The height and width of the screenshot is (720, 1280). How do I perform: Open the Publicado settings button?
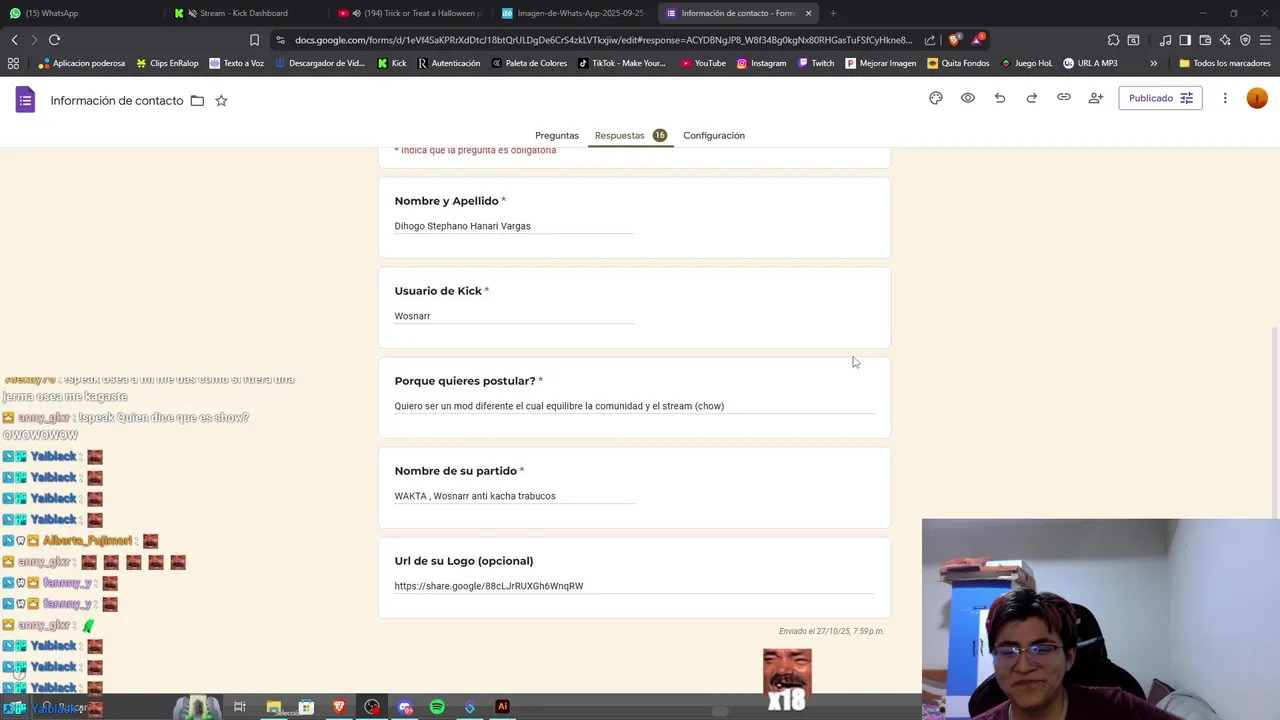coord(1160,98)
